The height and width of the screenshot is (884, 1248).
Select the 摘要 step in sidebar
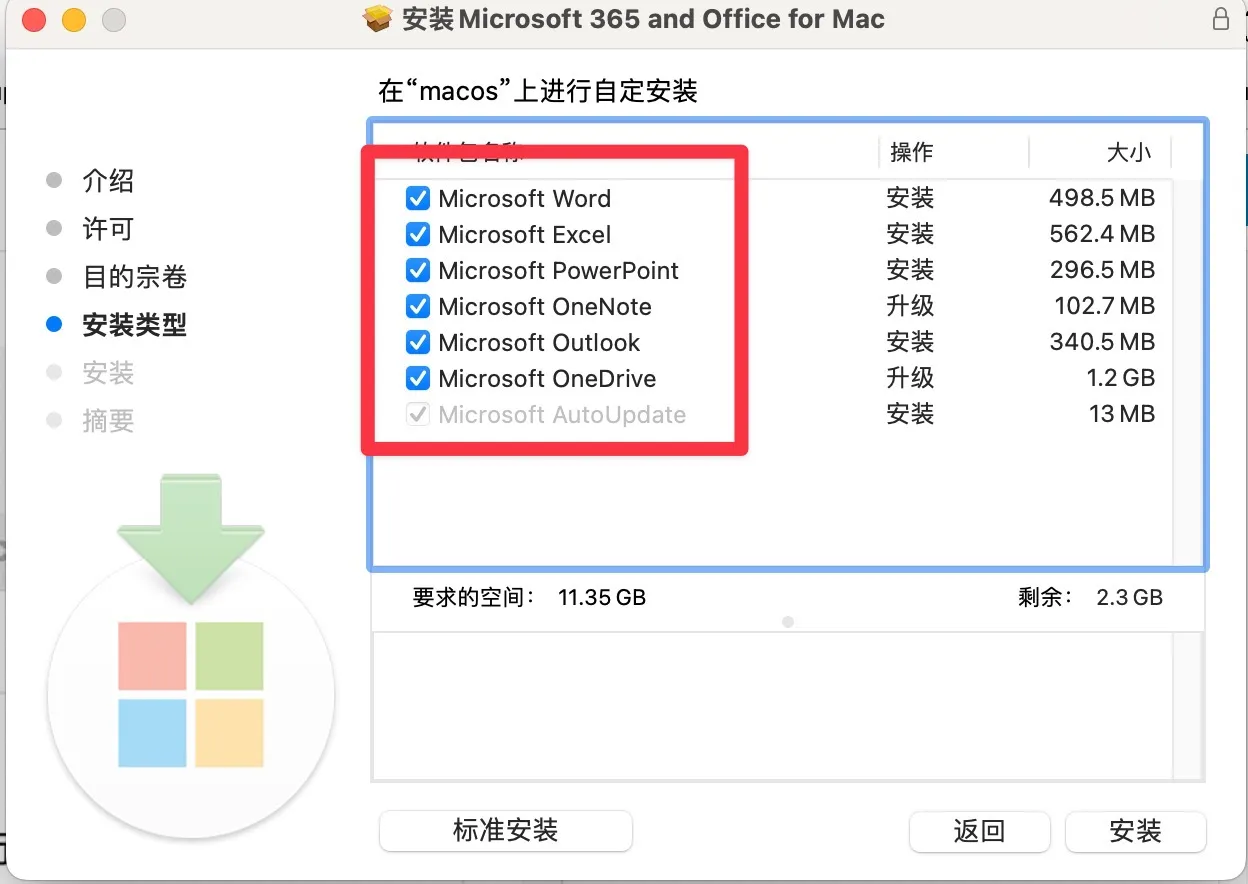[x=108, y=421]
